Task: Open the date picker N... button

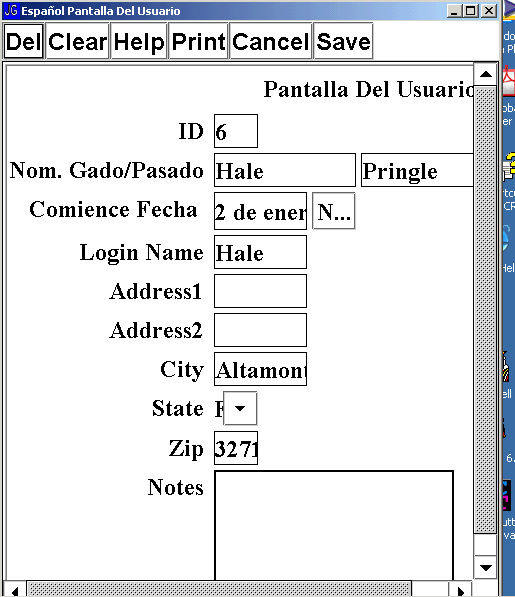Action: tap(334, 211)
